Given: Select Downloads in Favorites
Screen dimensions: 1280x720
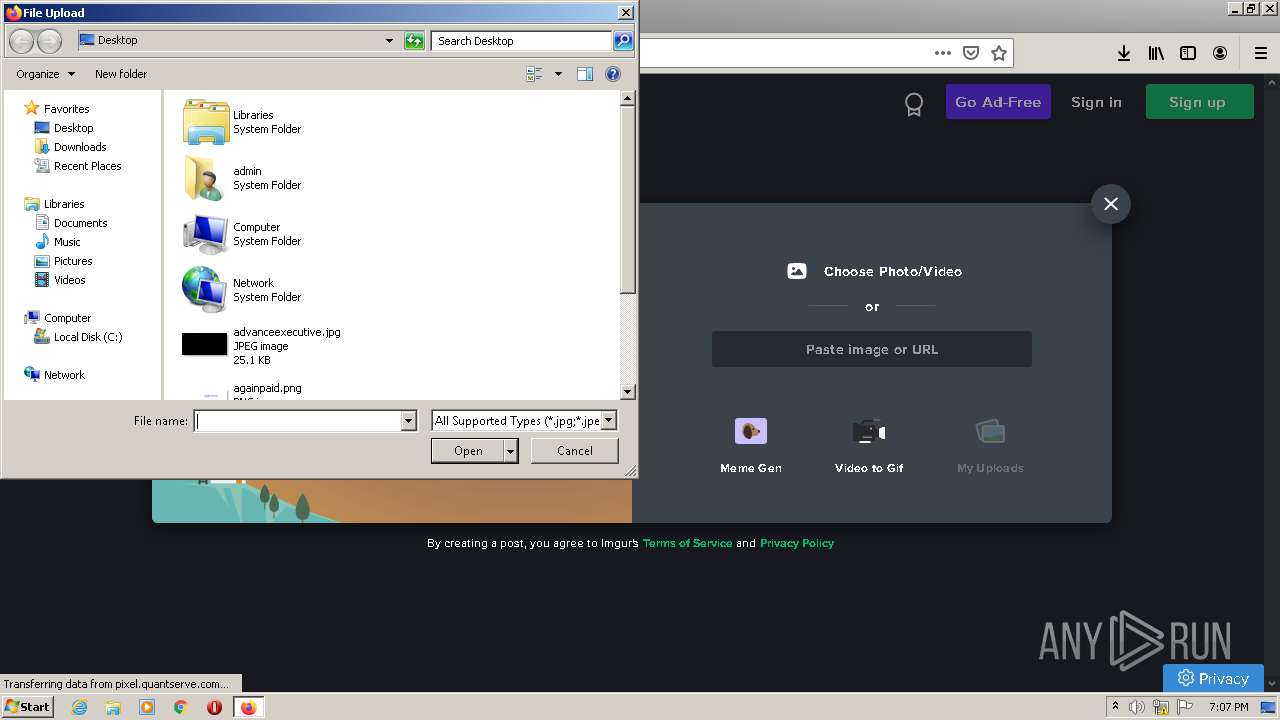Looking at the screenshot, I should [80, 147].
